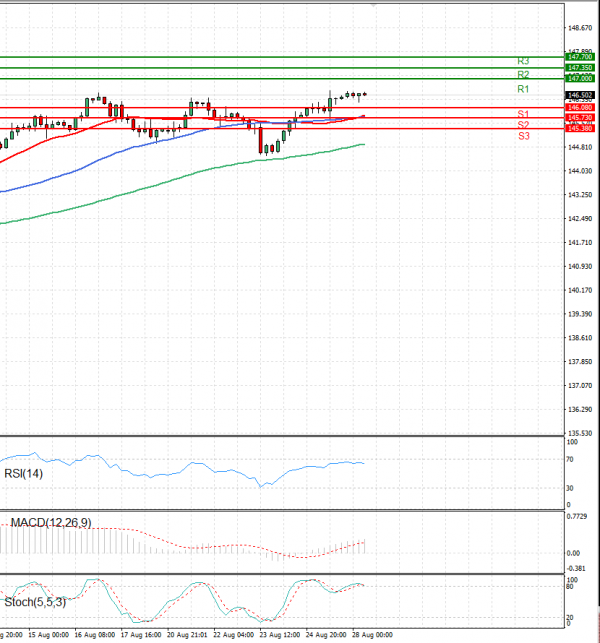
Task: Click the 141.710 price axis value
Action: (x=580, y=243)
